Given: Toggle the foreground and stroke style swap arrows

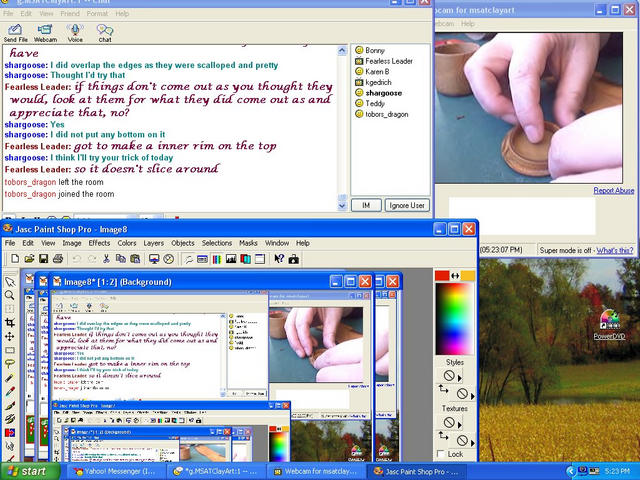Looking at the screenshot, I should 443,389.
